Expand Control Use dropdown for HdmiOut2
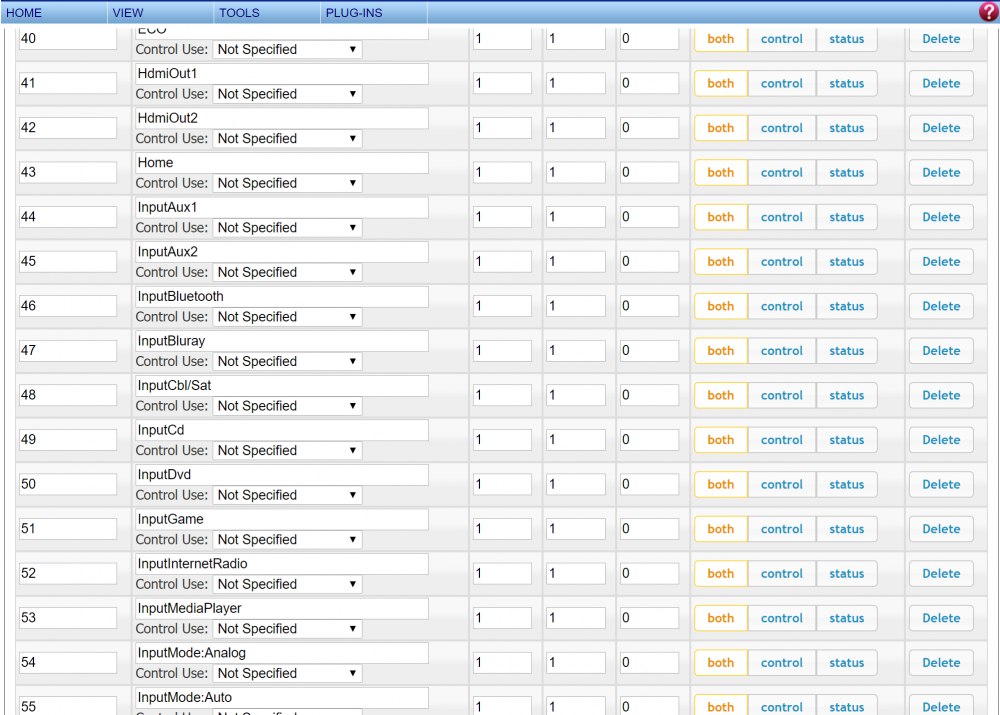Viewport: 1000px width, 715px height. pyautogui.click(x=287, y=139)
